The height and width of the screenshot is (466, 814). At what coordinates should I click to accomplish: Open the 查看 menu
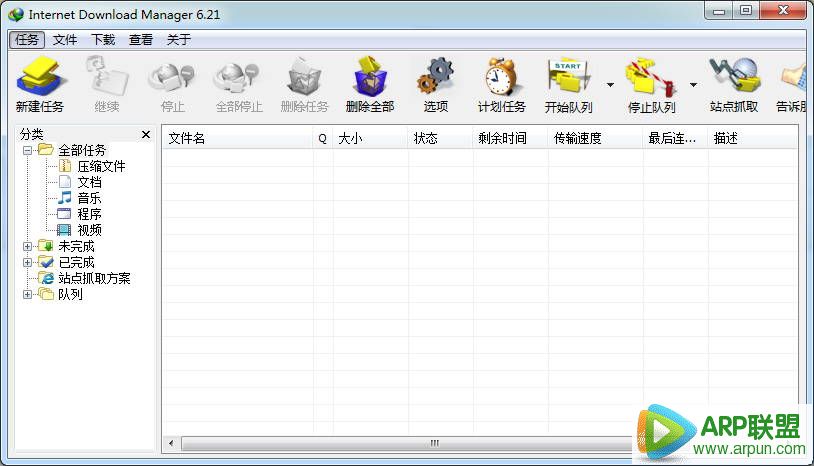click(x=141, y=39)
